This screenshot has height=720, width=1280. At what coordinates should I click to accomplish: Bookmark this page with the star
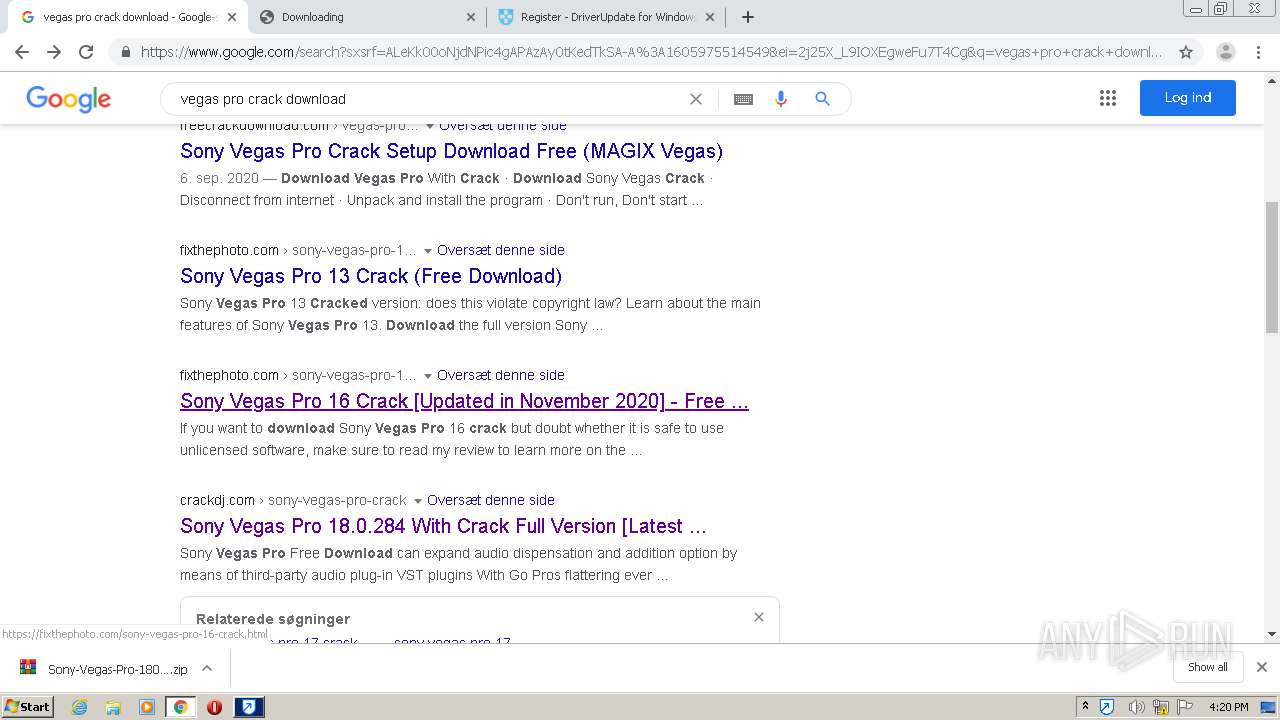tap(1186, 52)
